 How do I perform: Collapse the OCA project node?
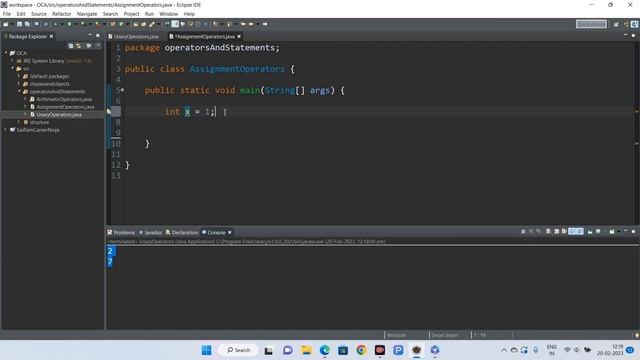click(x=6, y=53)
